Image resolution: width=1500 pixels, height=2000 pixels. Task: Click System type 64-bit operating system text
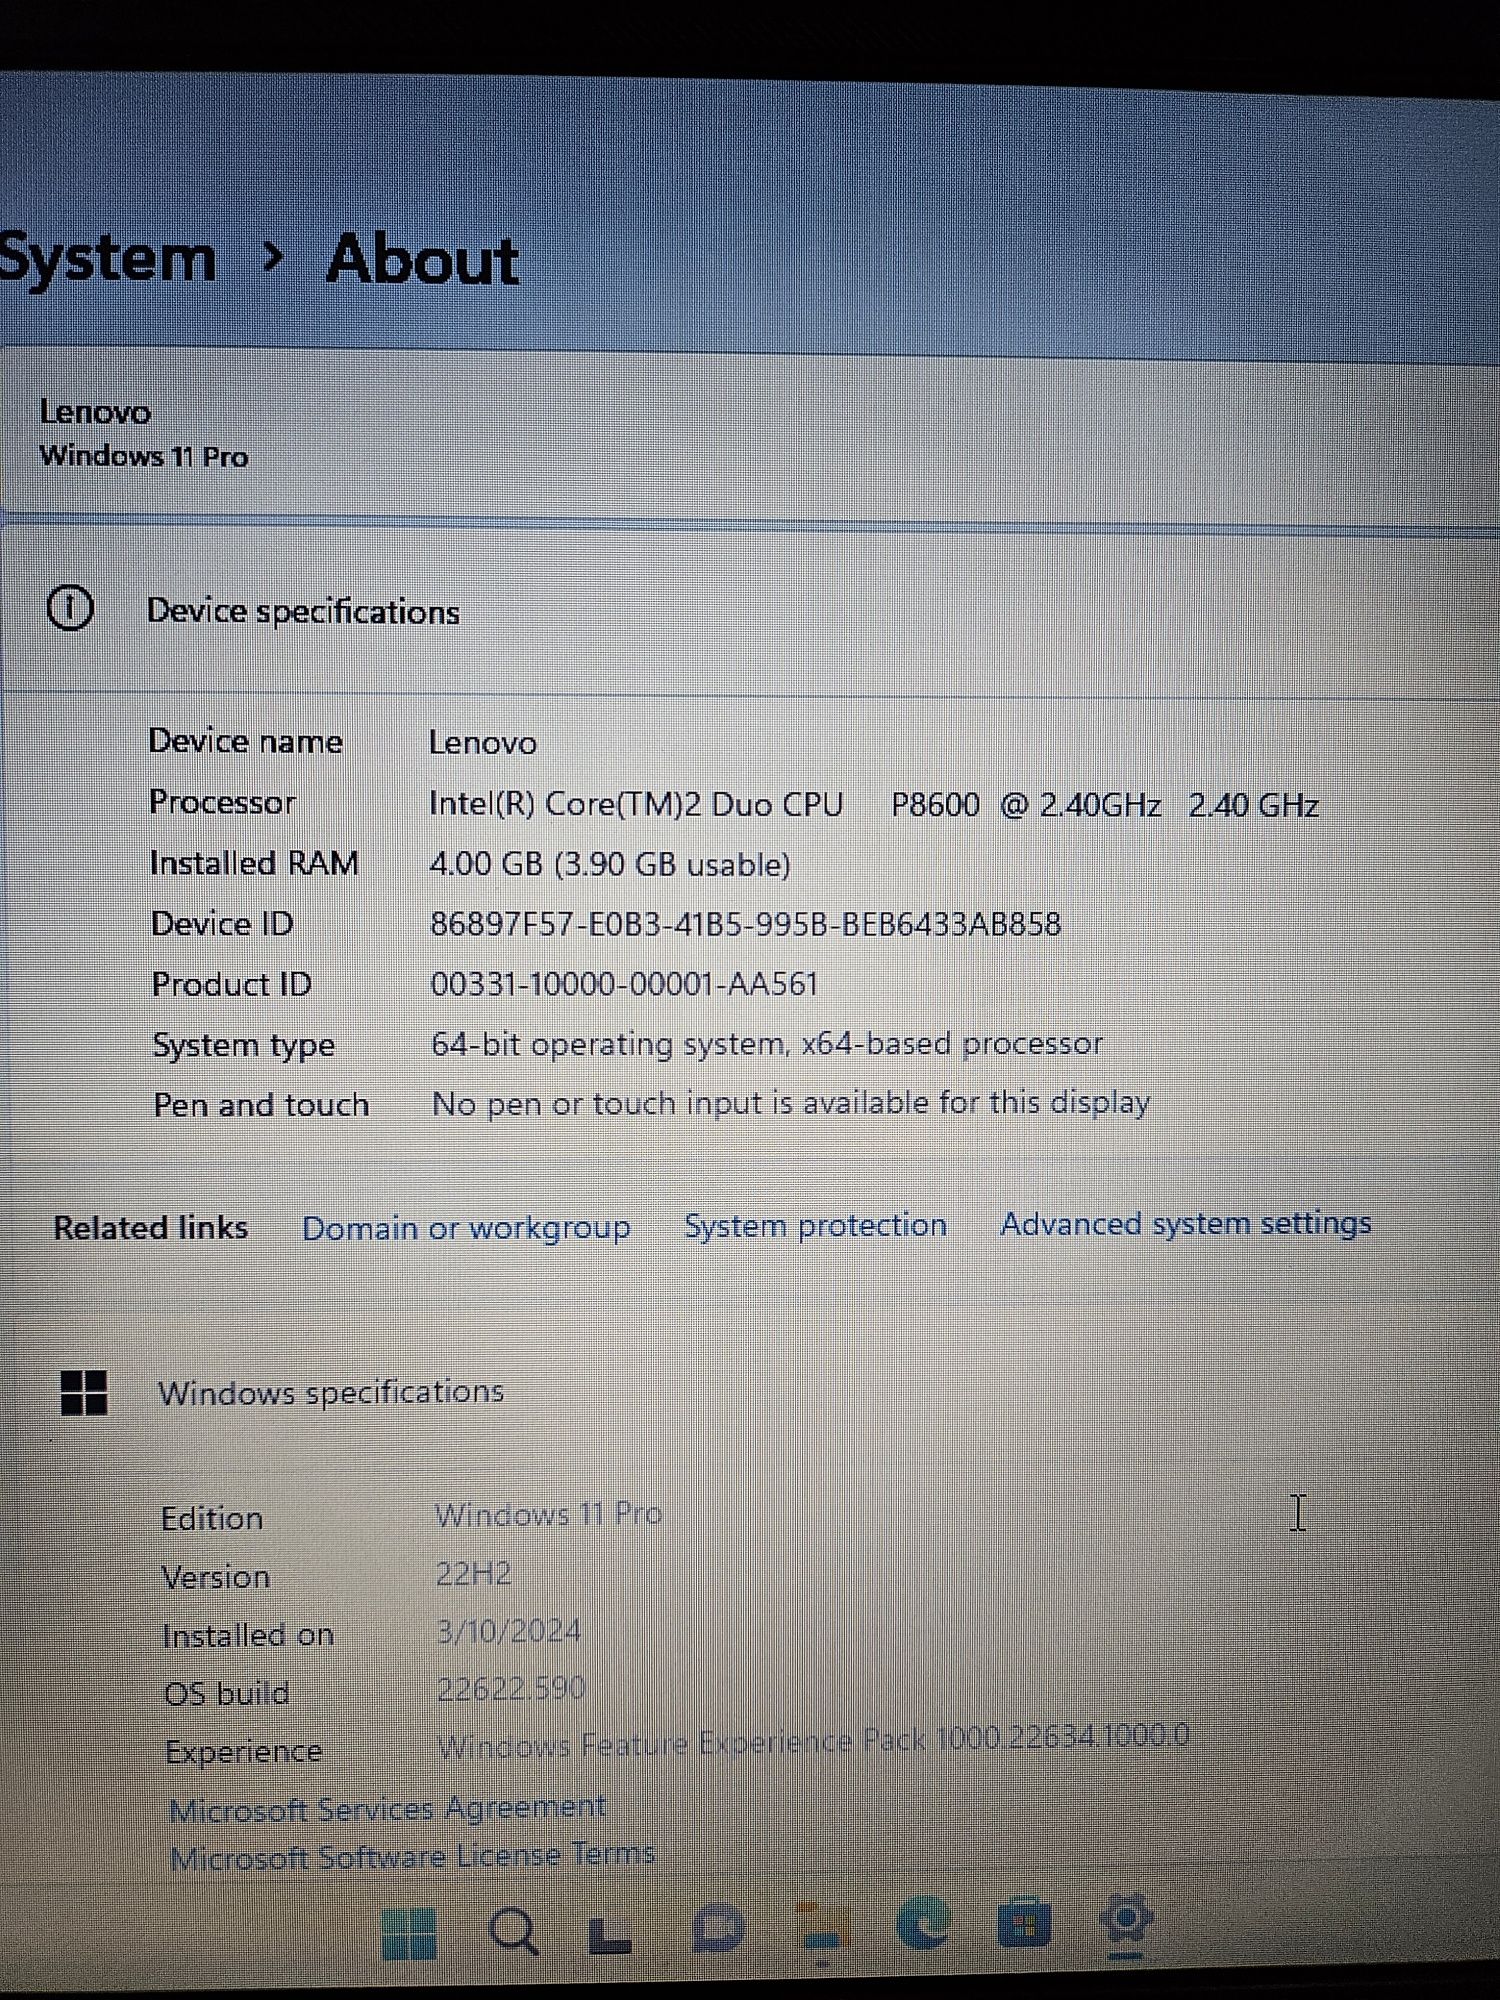click(767, 1044)
